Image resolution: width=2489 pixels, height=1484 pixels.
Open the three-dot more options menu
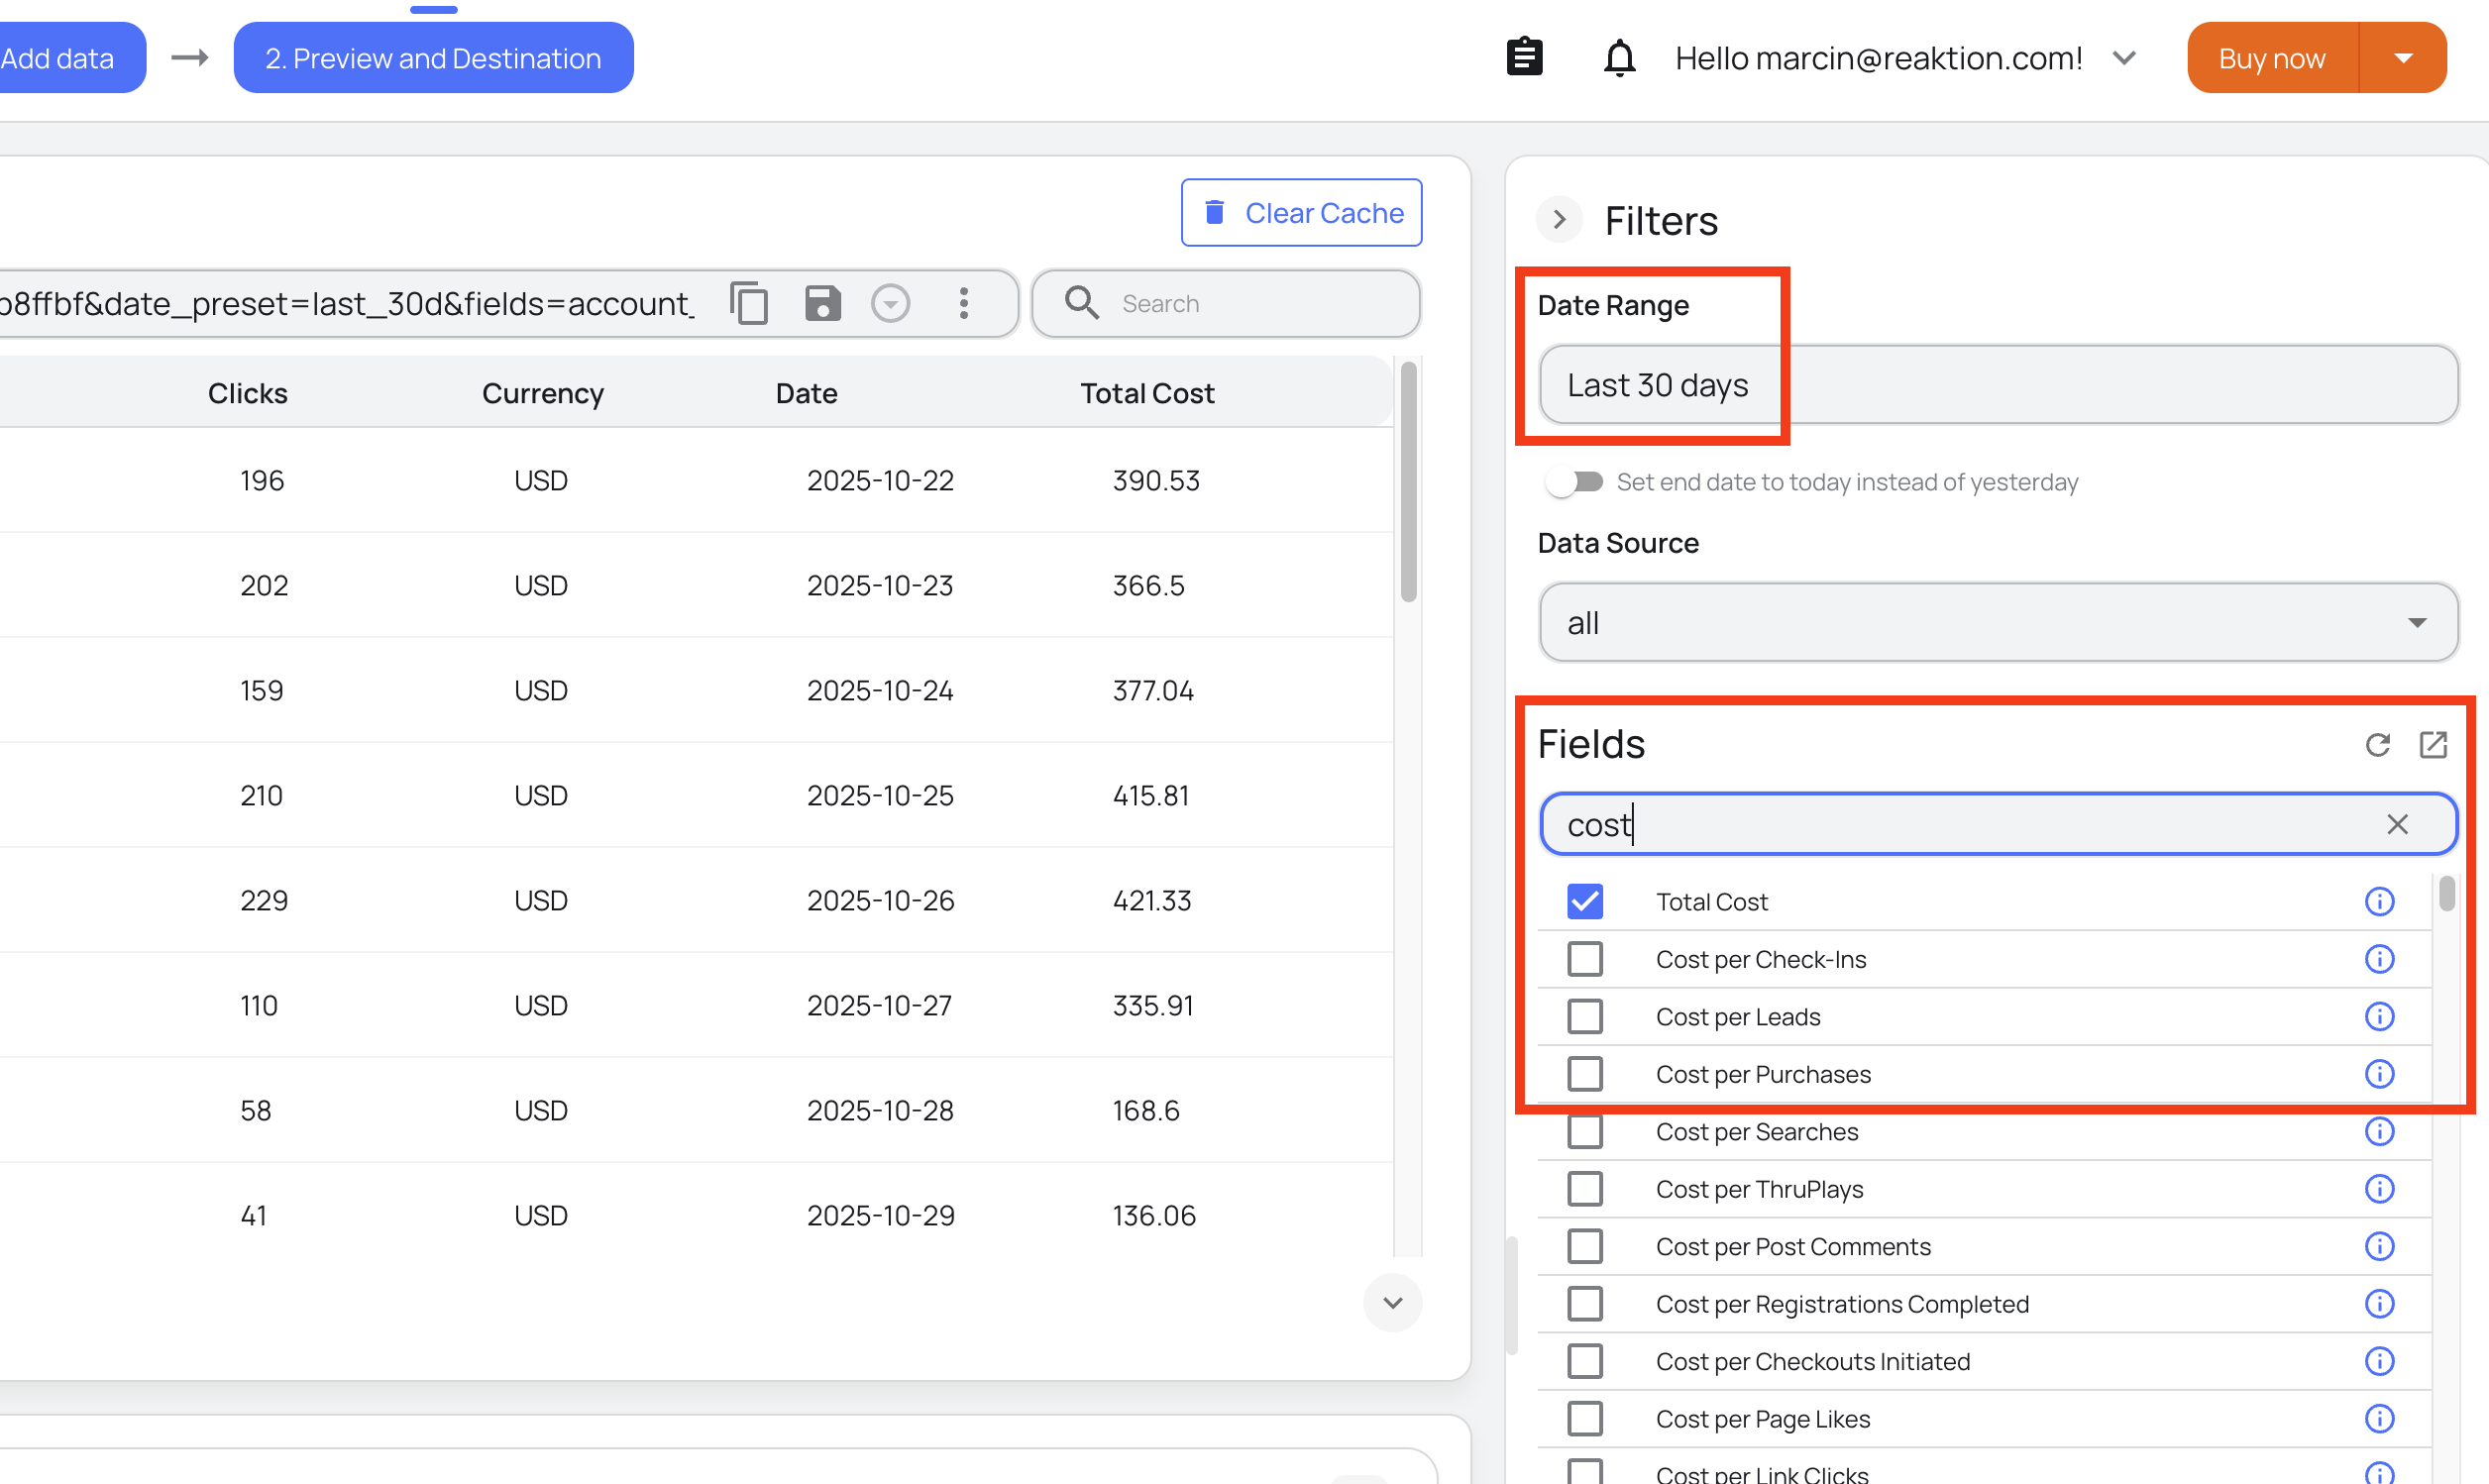pos(963,303)
